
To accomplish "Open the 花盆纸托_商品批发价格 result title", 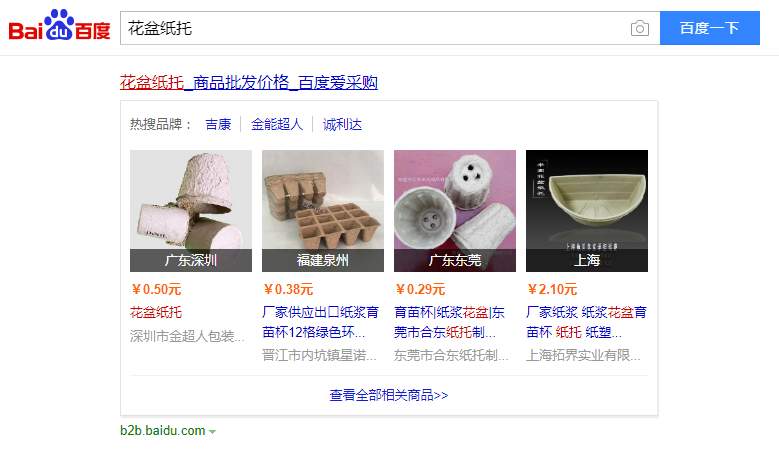I will (249, 82).
